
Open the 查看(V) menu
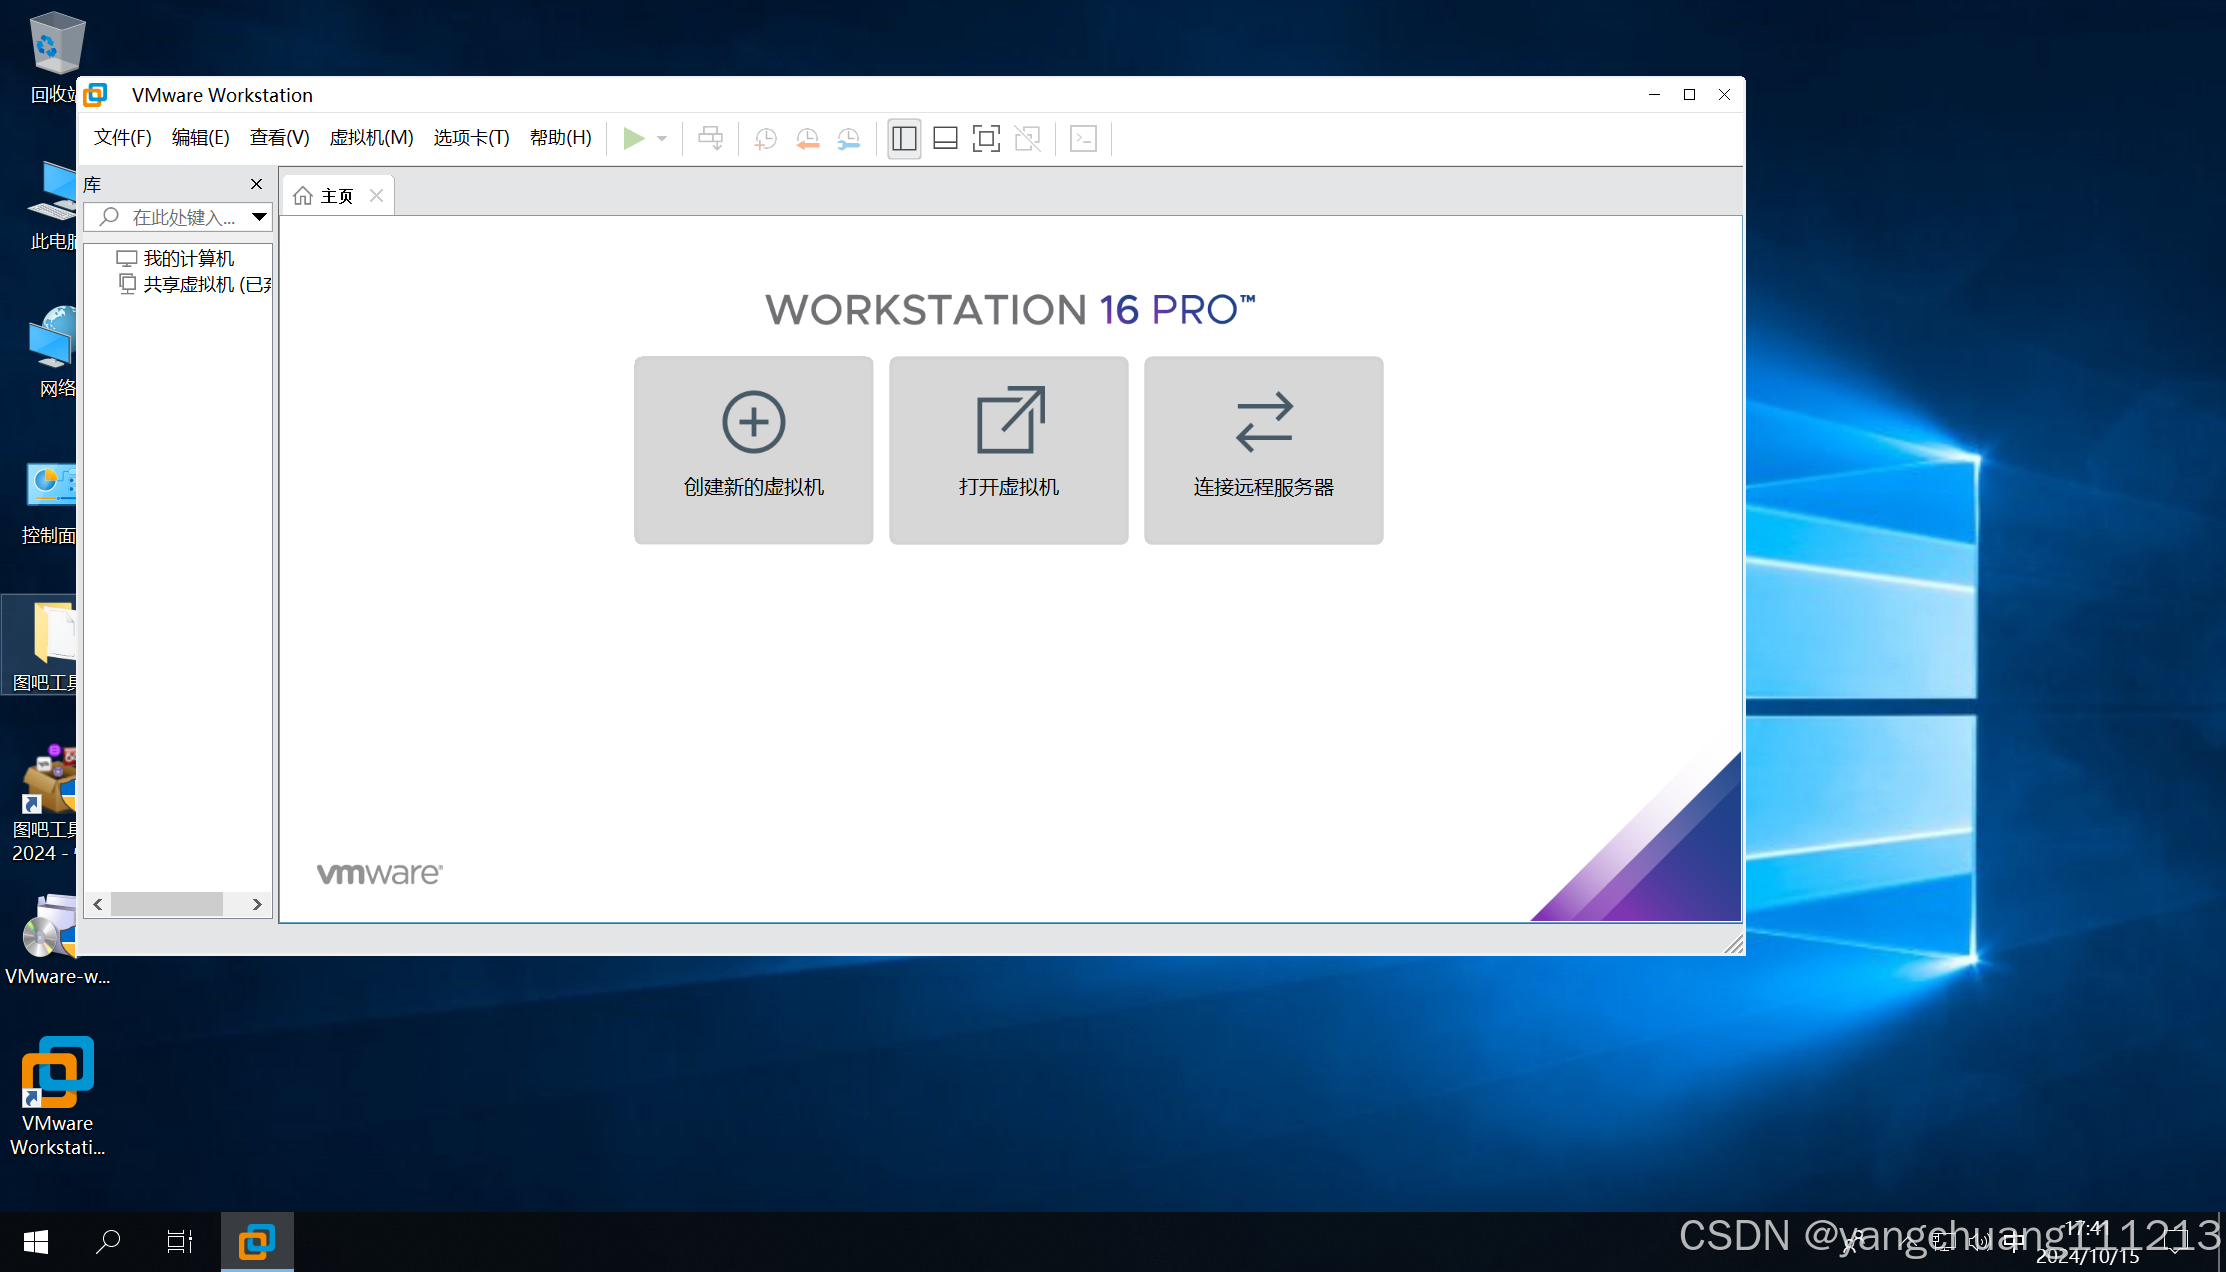(x=279, y=137)
